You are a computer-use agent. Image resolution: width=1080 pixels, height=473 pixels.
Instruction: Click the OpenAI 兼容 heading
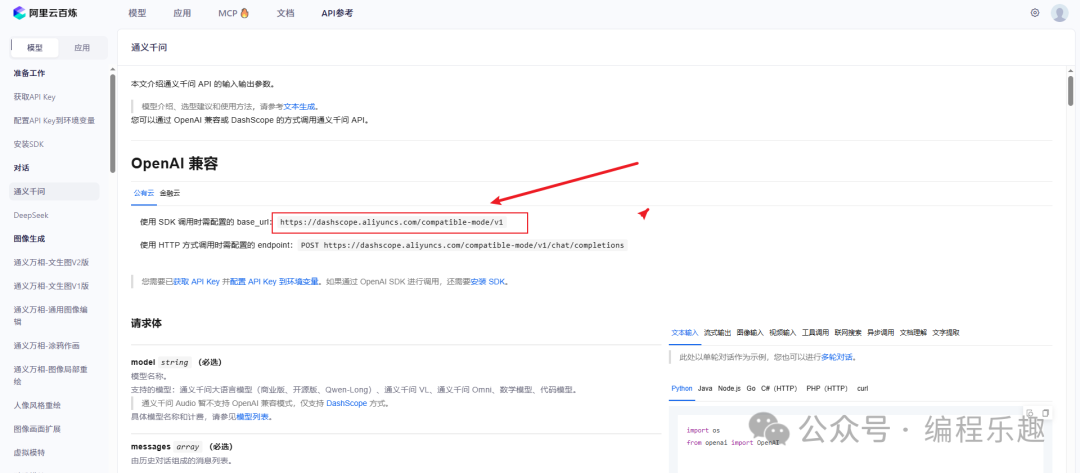(x=175, y=163)
